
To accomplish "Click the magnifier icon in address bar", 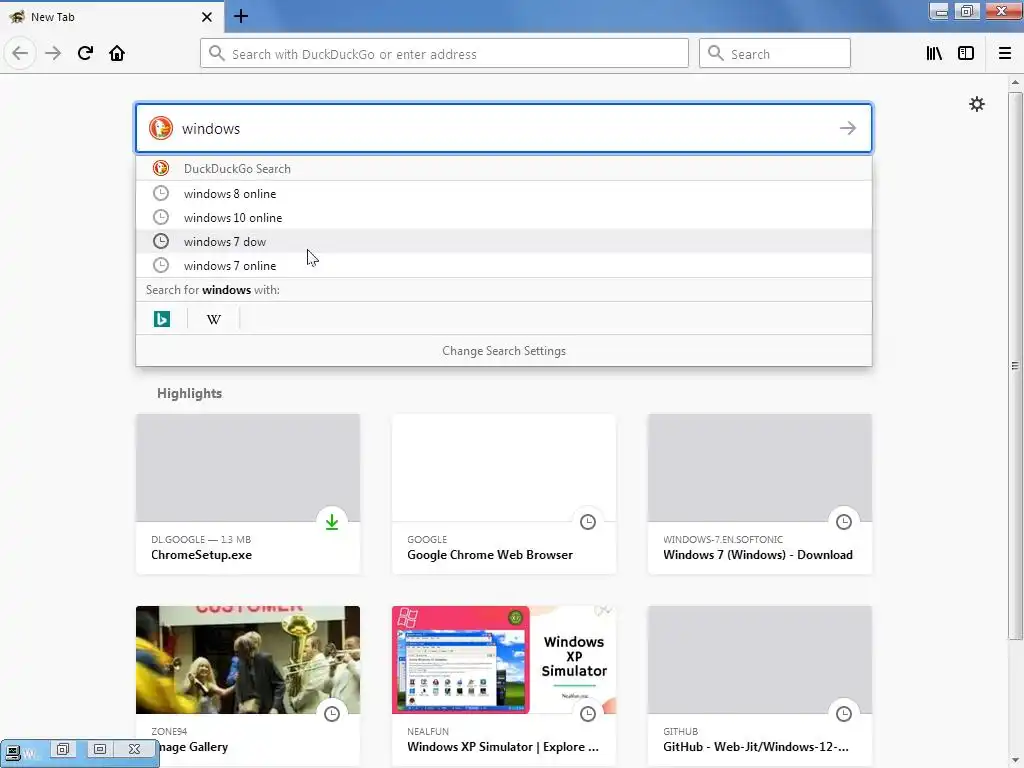I will tap(217, 53).
